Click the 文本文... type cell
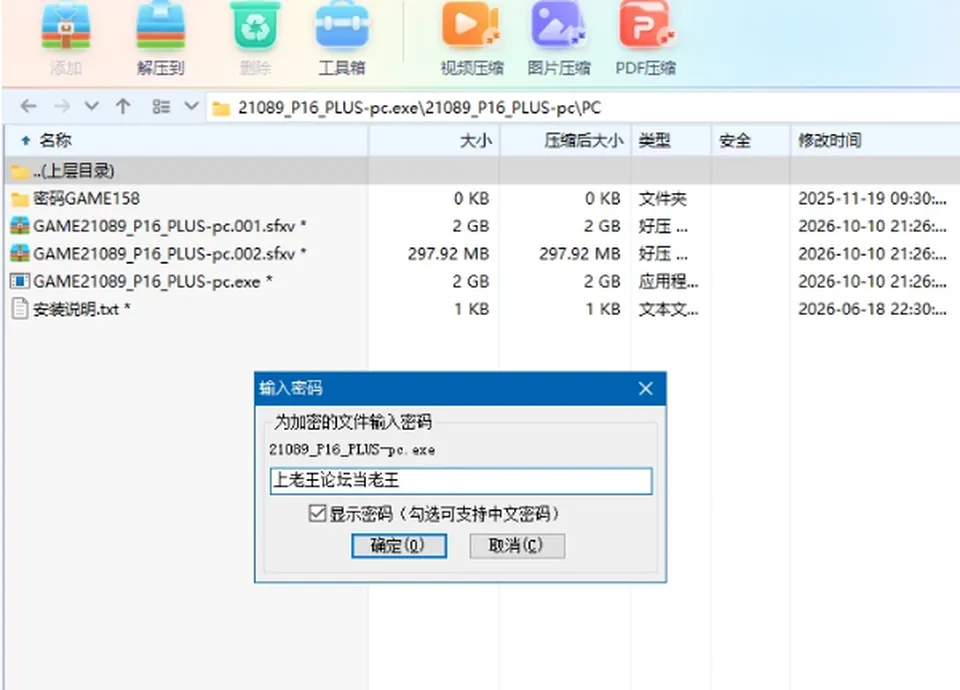Viewport: 960px width, 690px height. [x=668, y=309]
